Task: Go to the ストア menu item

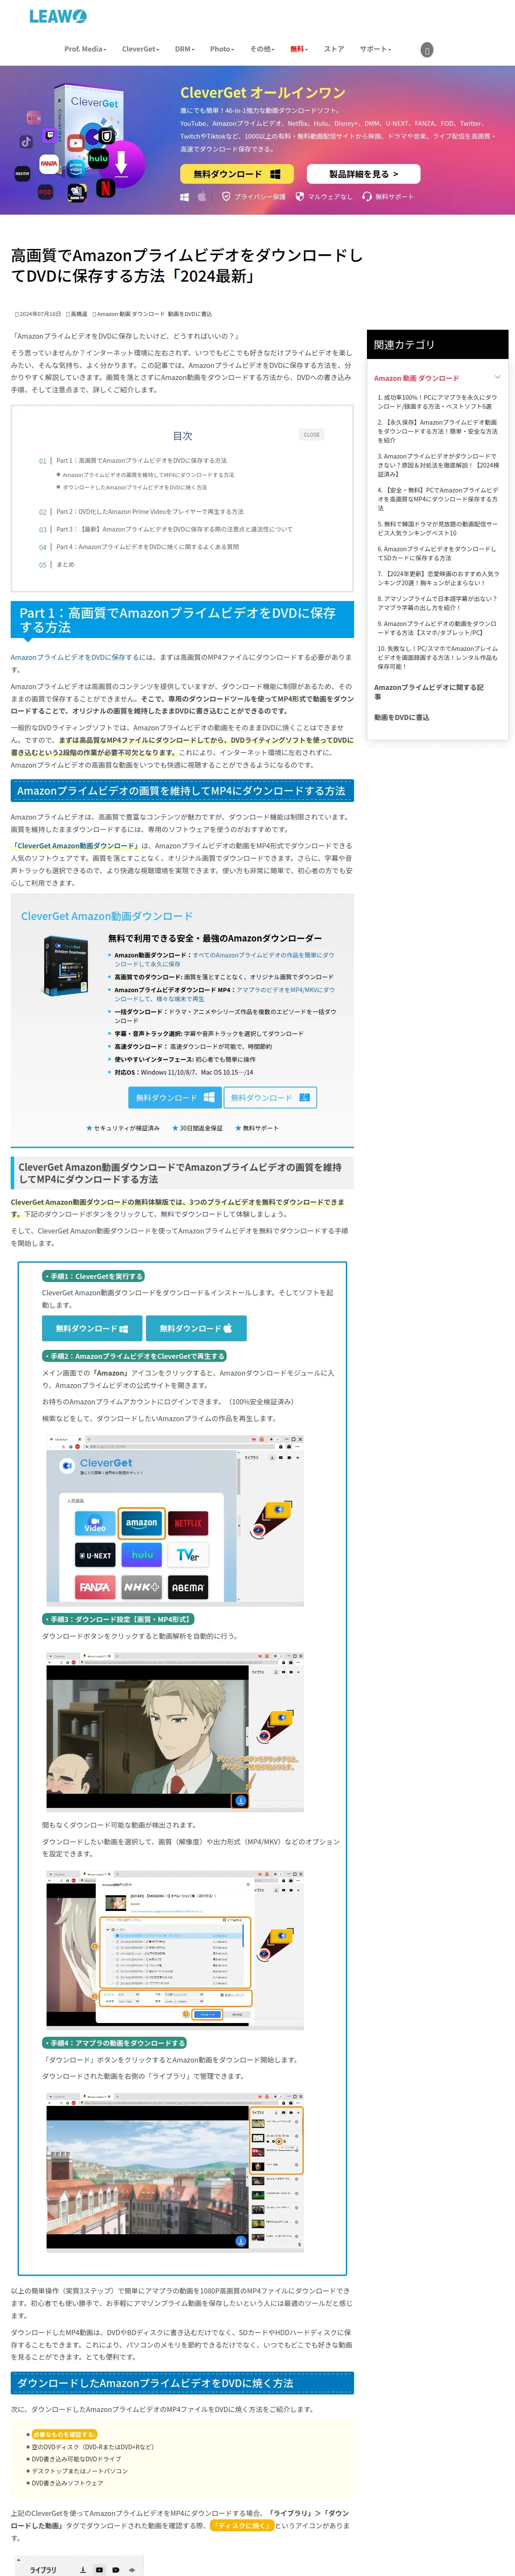Action: (334, 49)
